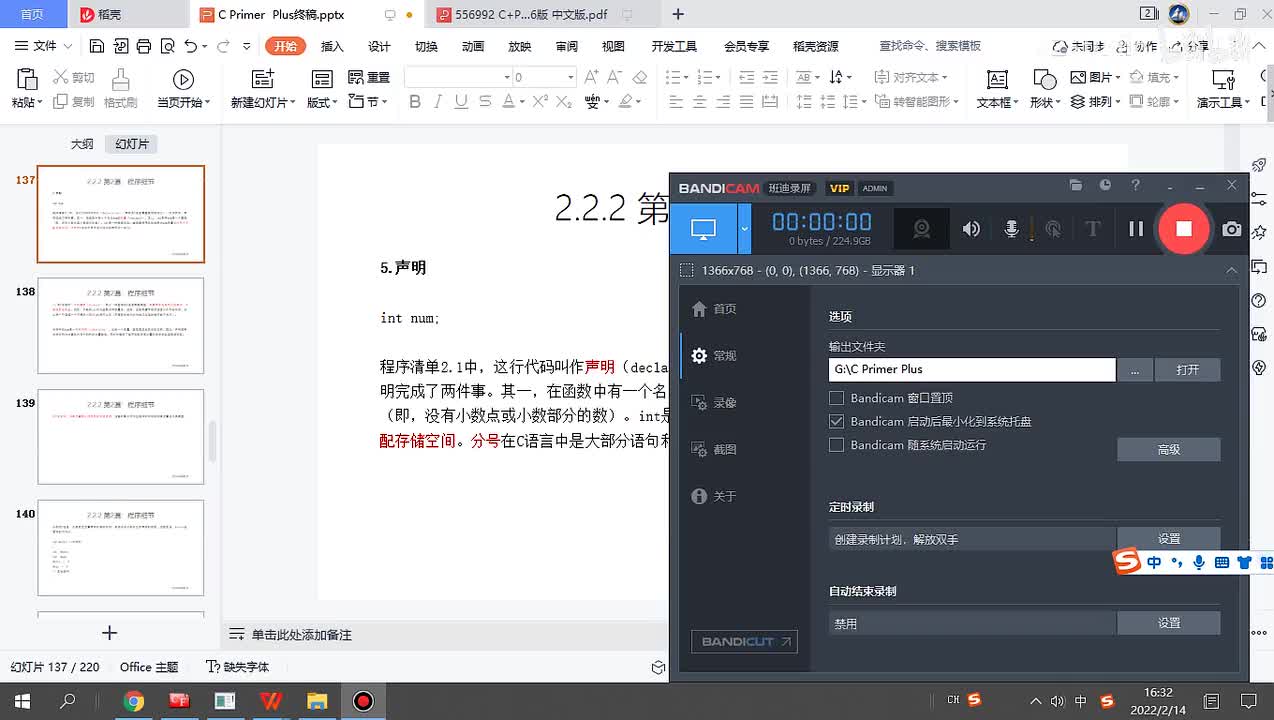
Task: Toggle Underline formatting
Action: 461,102
